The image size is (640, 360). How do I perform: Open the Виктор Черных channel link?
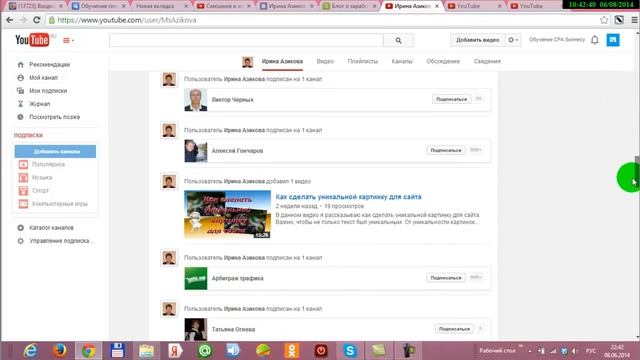coord(232,100)
